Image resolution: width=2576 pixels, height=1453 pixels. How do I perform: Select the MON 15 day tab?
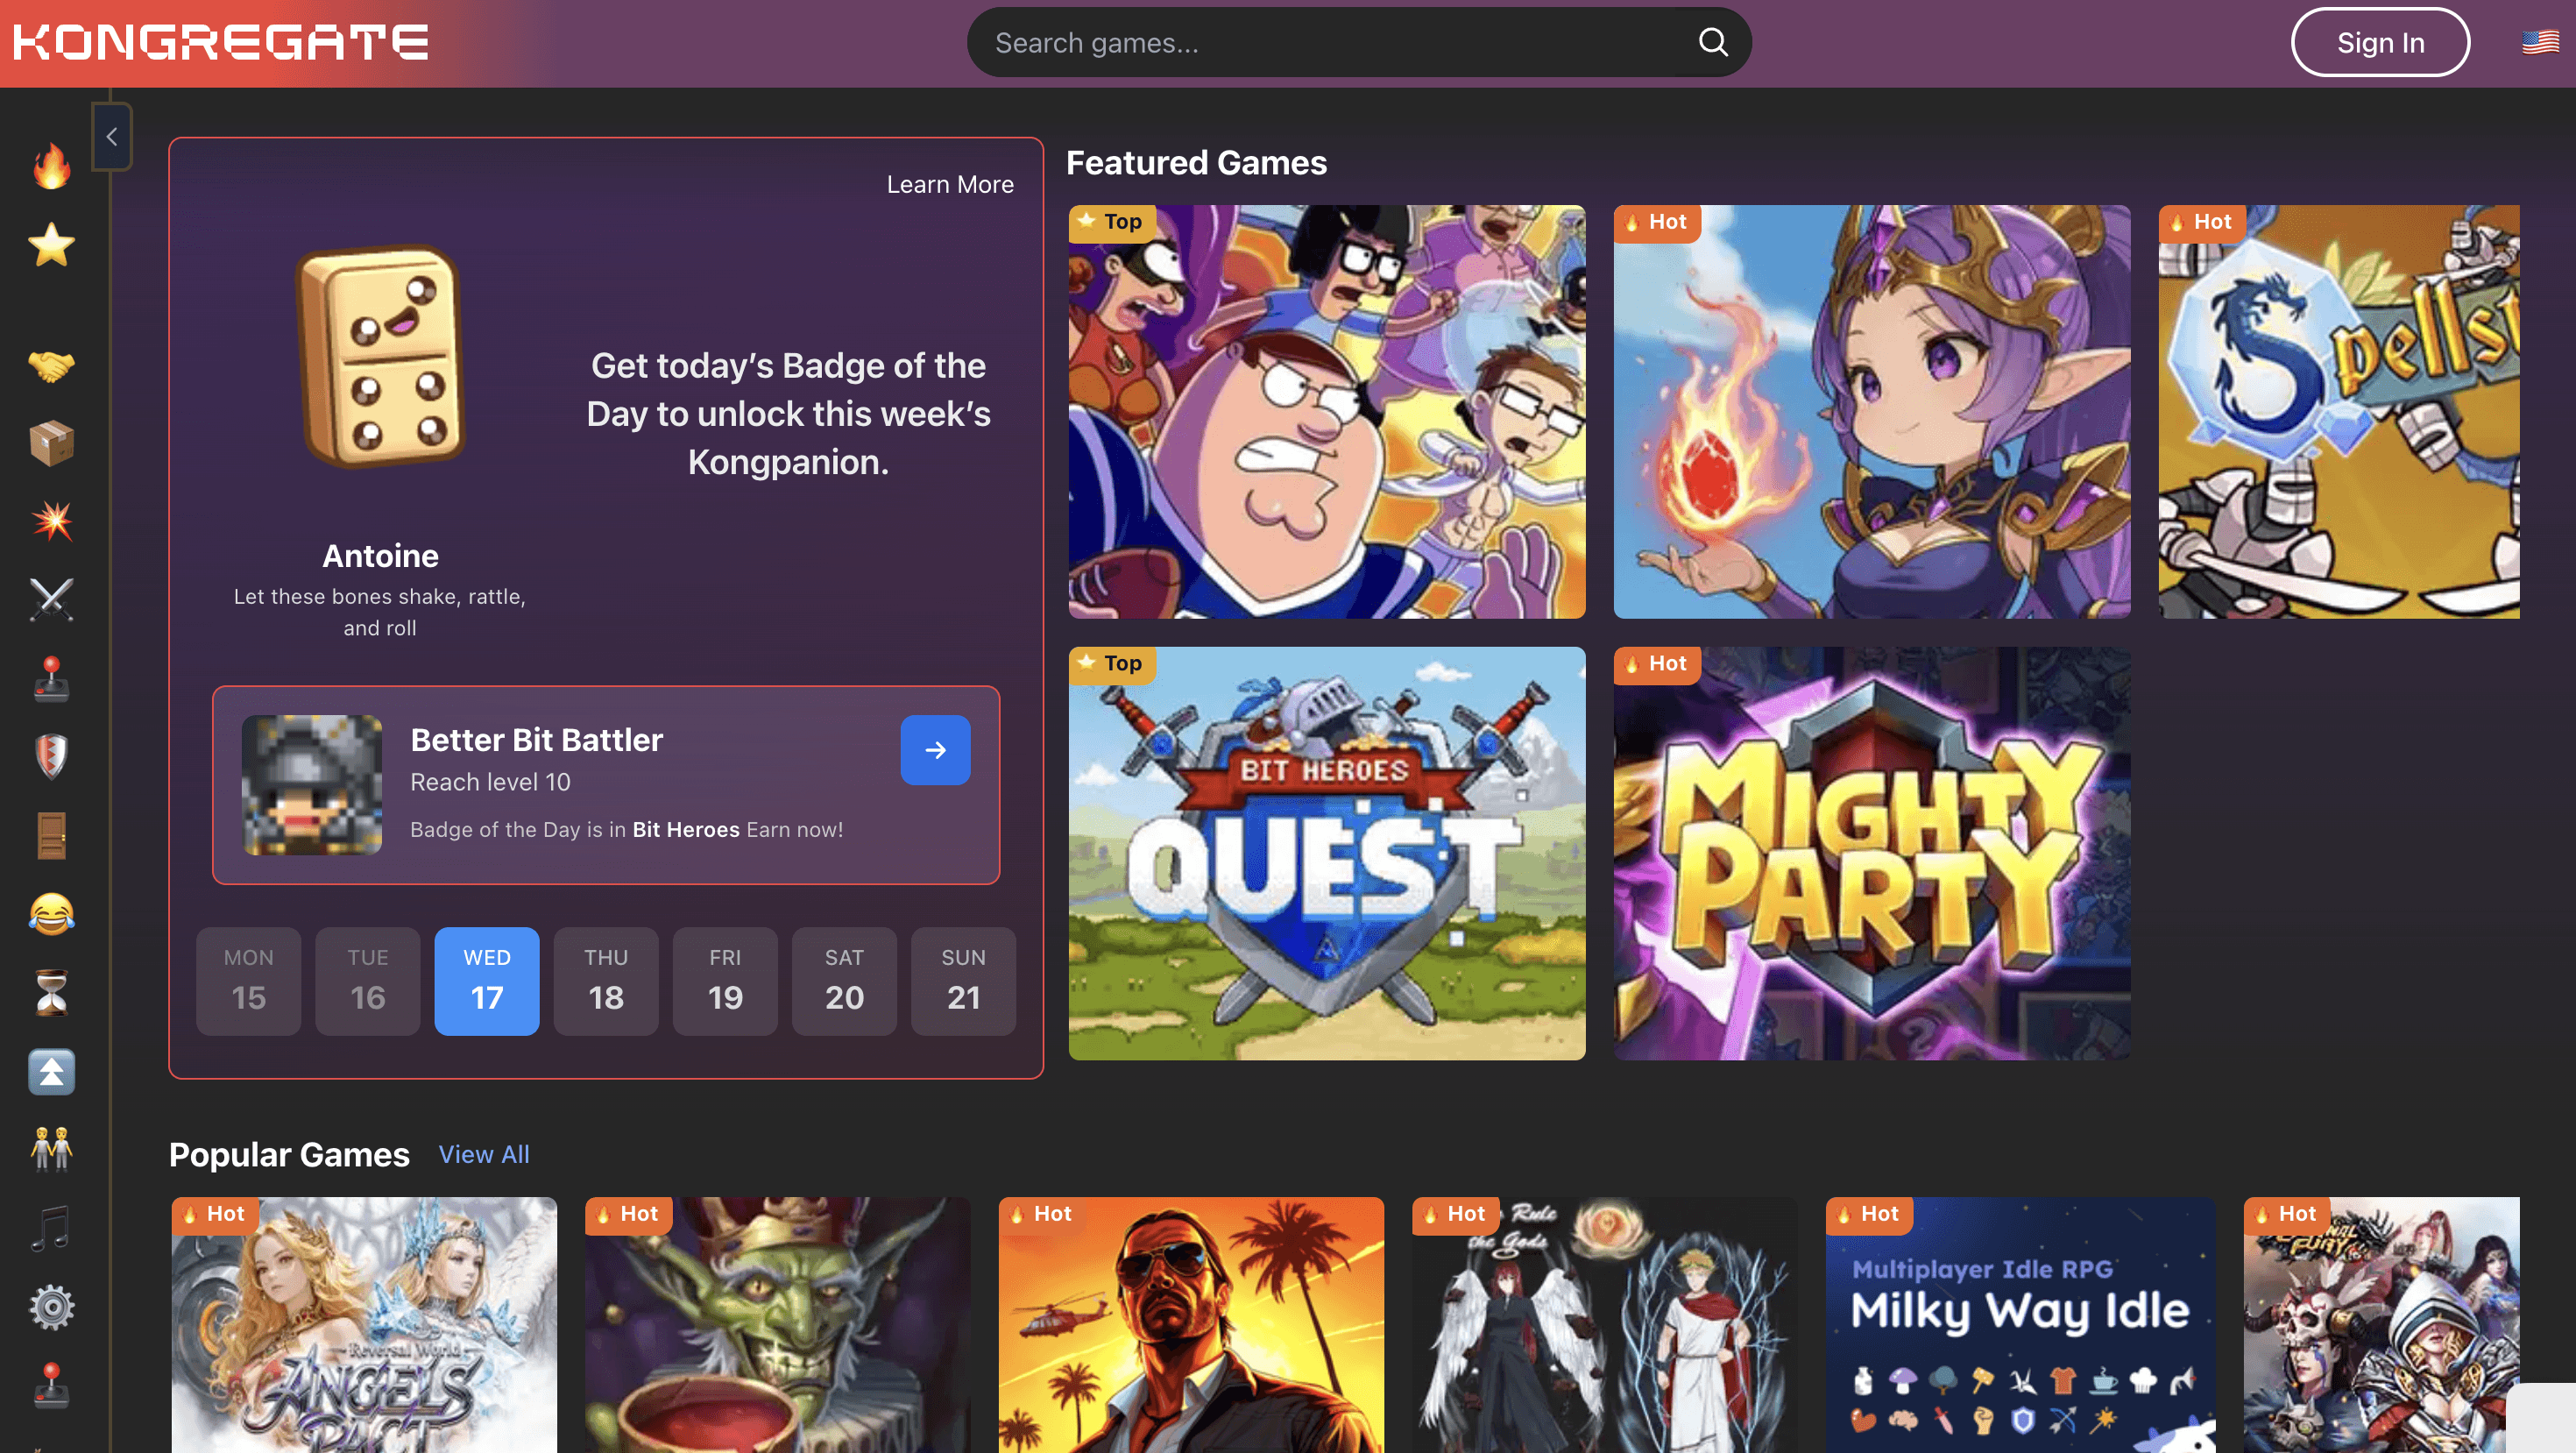pyautogui.click(x=248, y=980)
